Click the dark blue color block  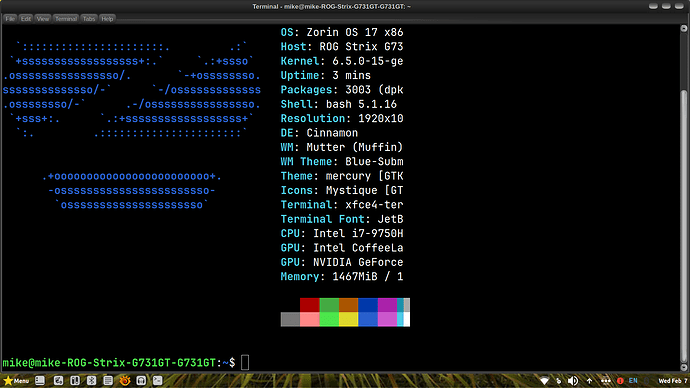[x=368, y=305]
